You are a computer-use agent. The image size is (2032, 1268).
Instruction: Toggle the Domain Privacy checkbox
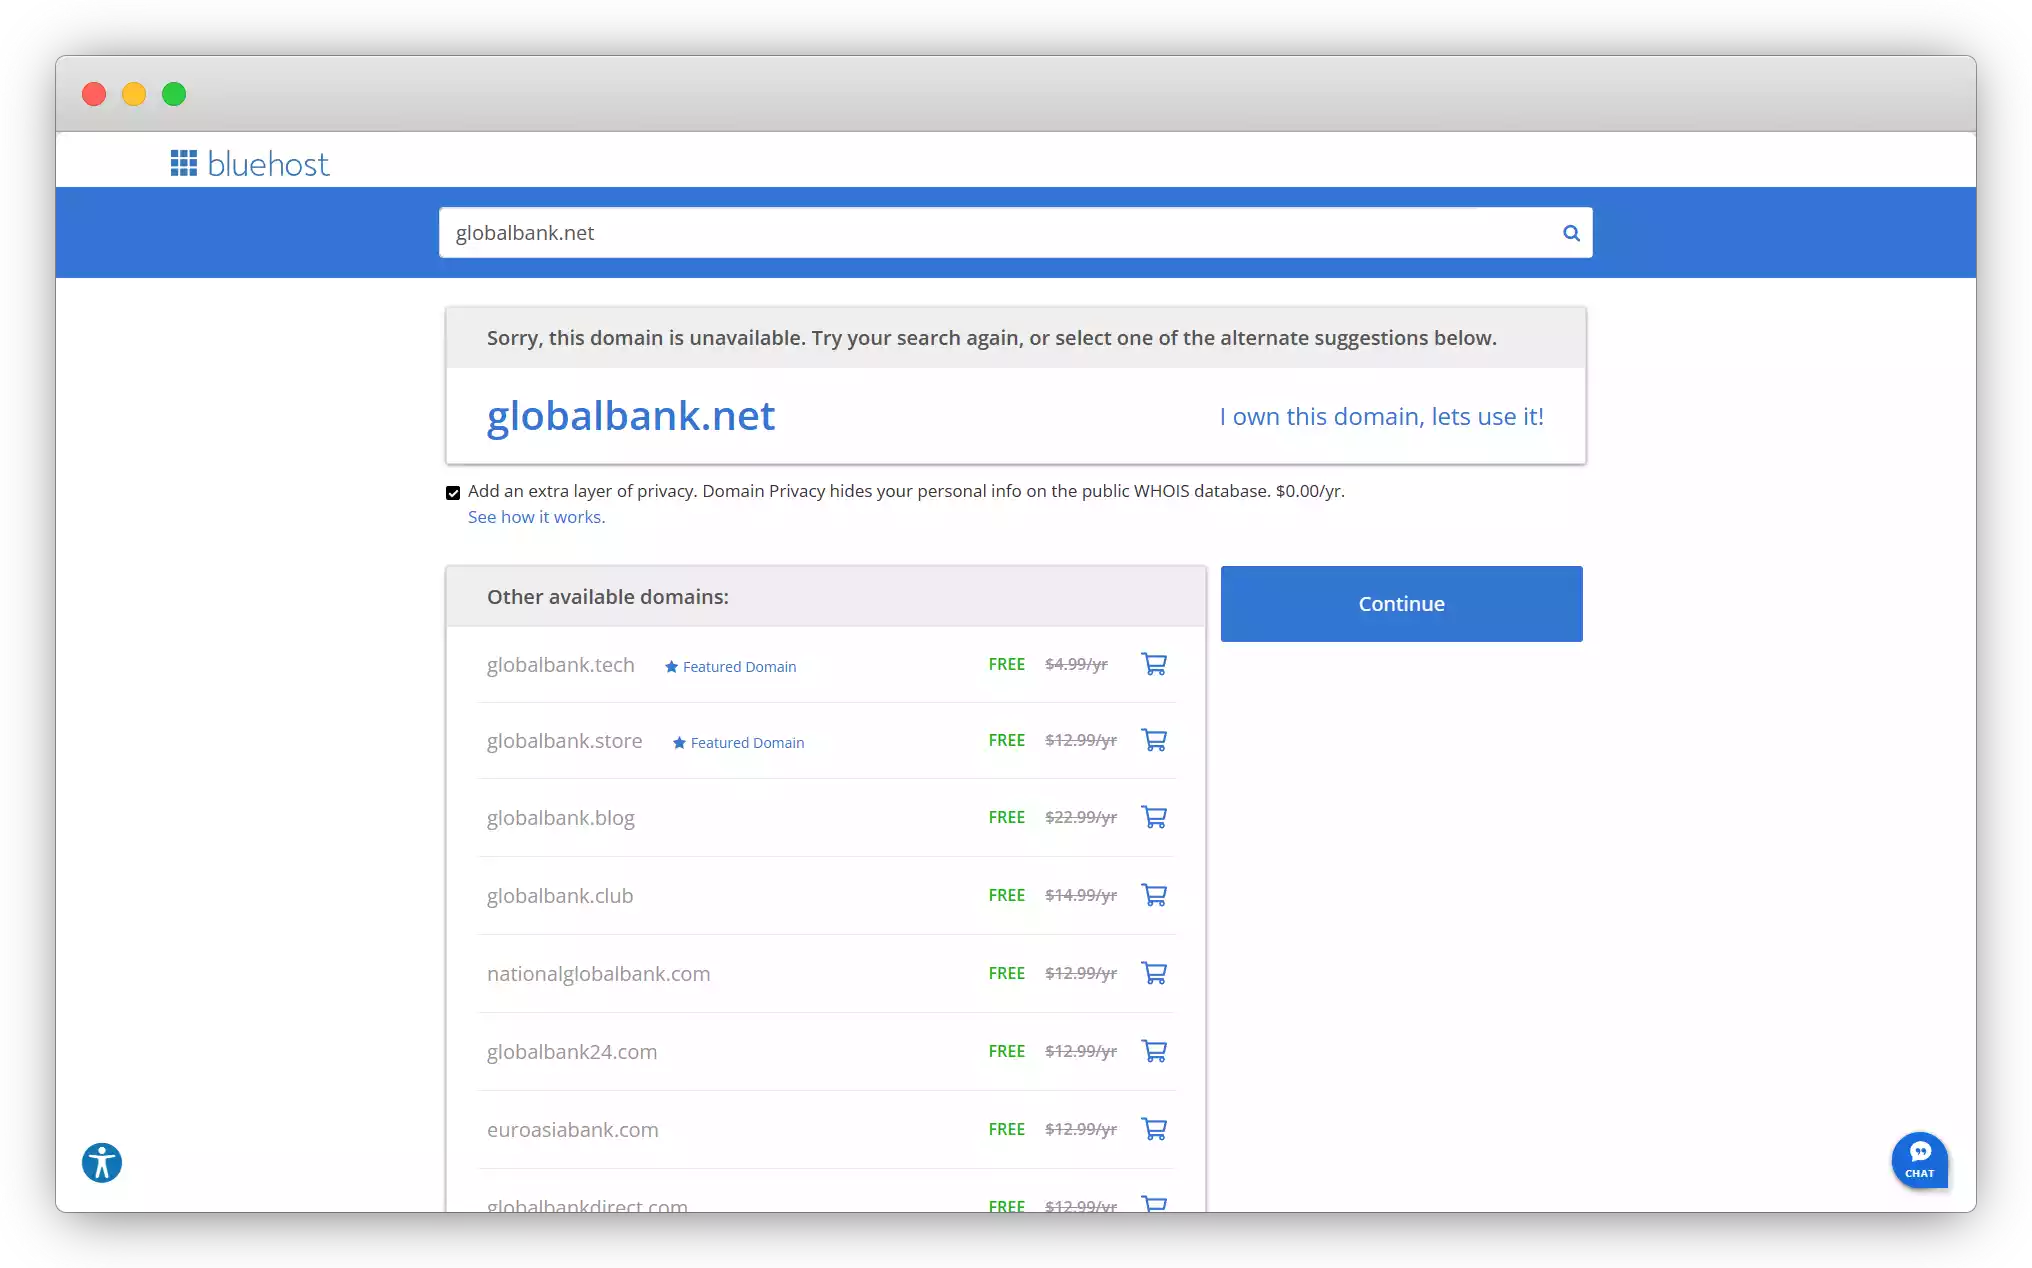click(453, 492)
